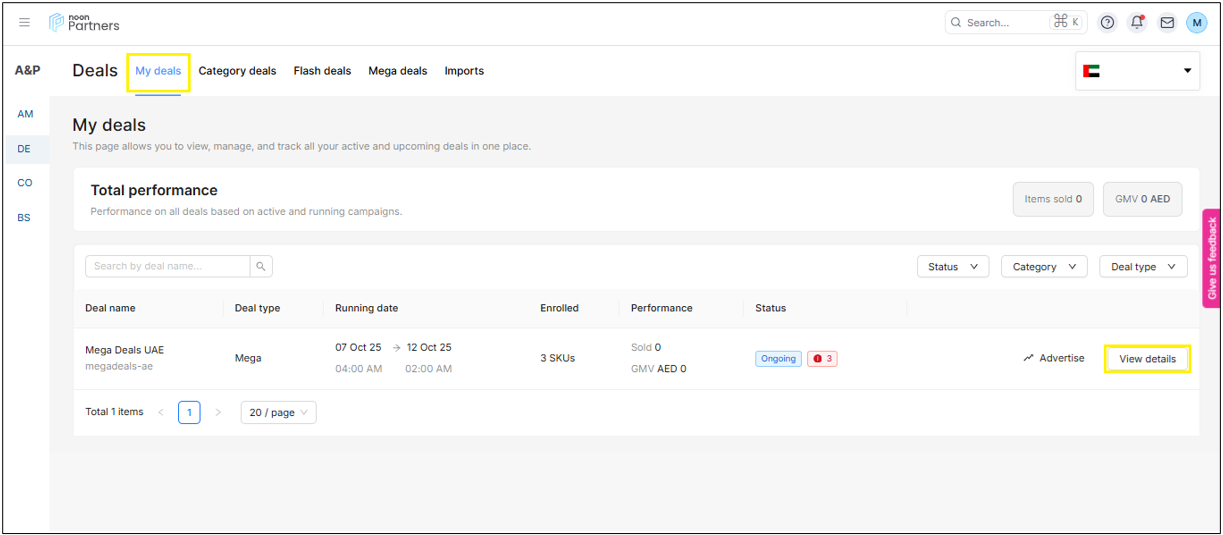
Task: Click View details for Mega Deals UAE
Action: (1147, 359)
